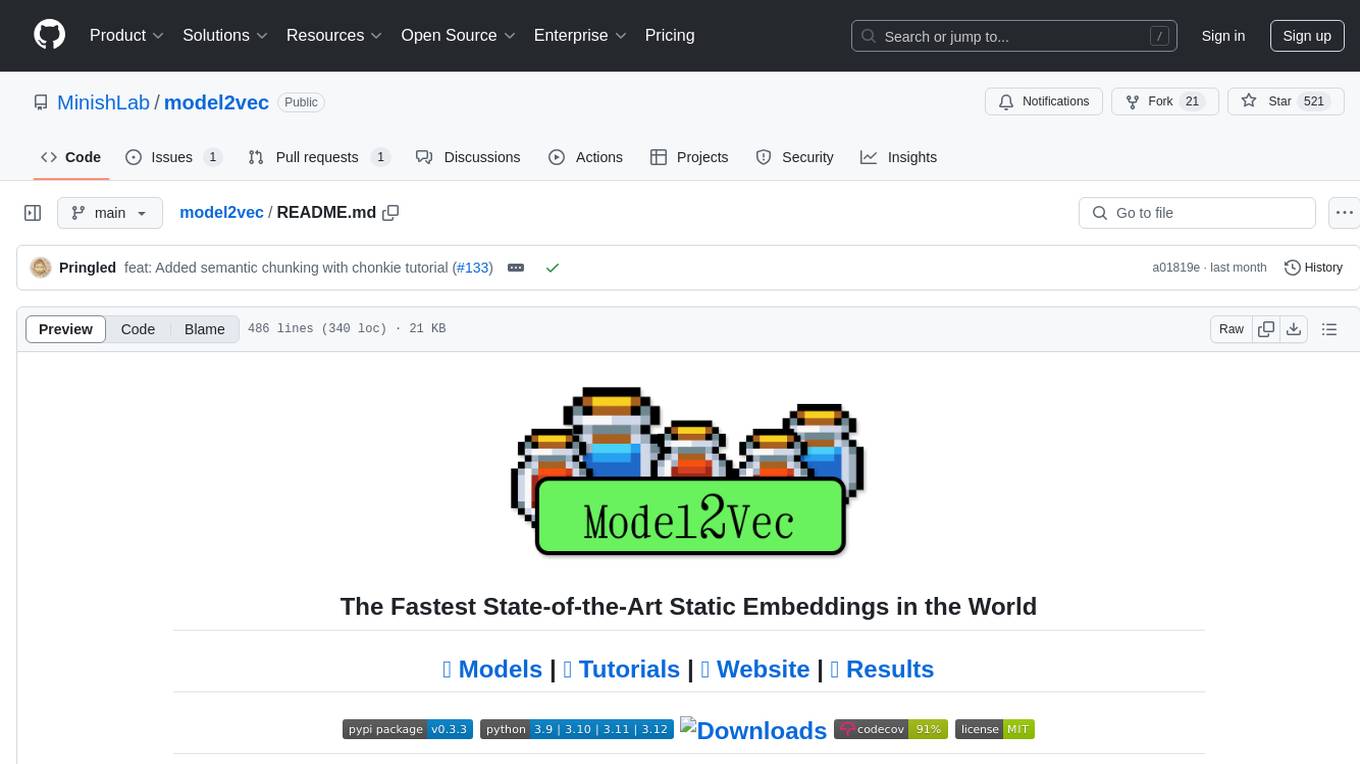Open the main branch selector dropdown
This screenshot has width=1360, height=764.
click(109, 213)
